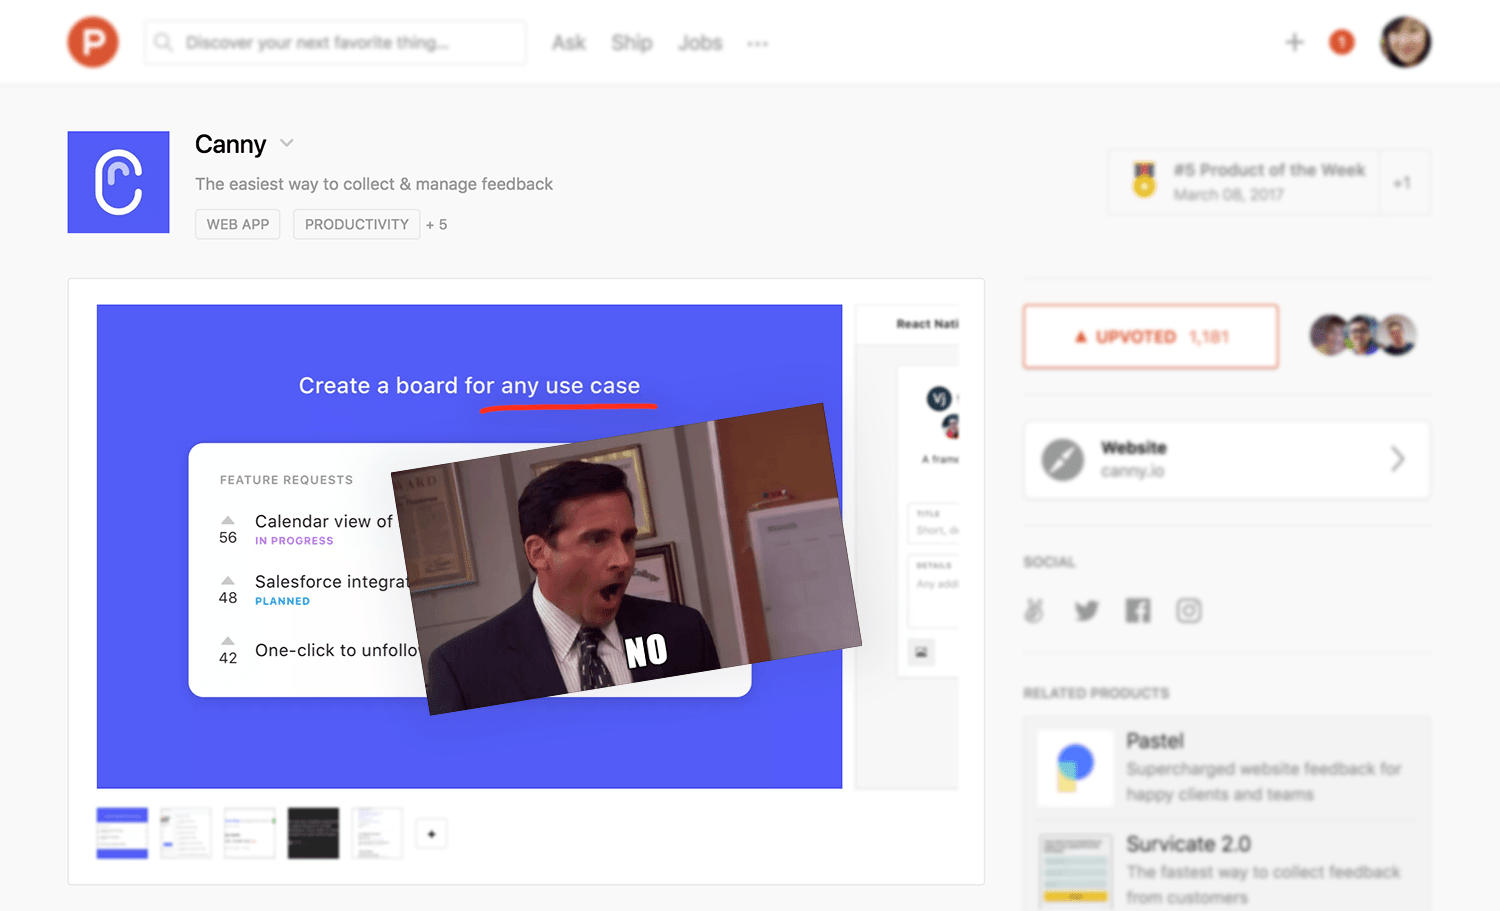Open the Facebook social icon
The image size is (1500, 911).
1138,610
